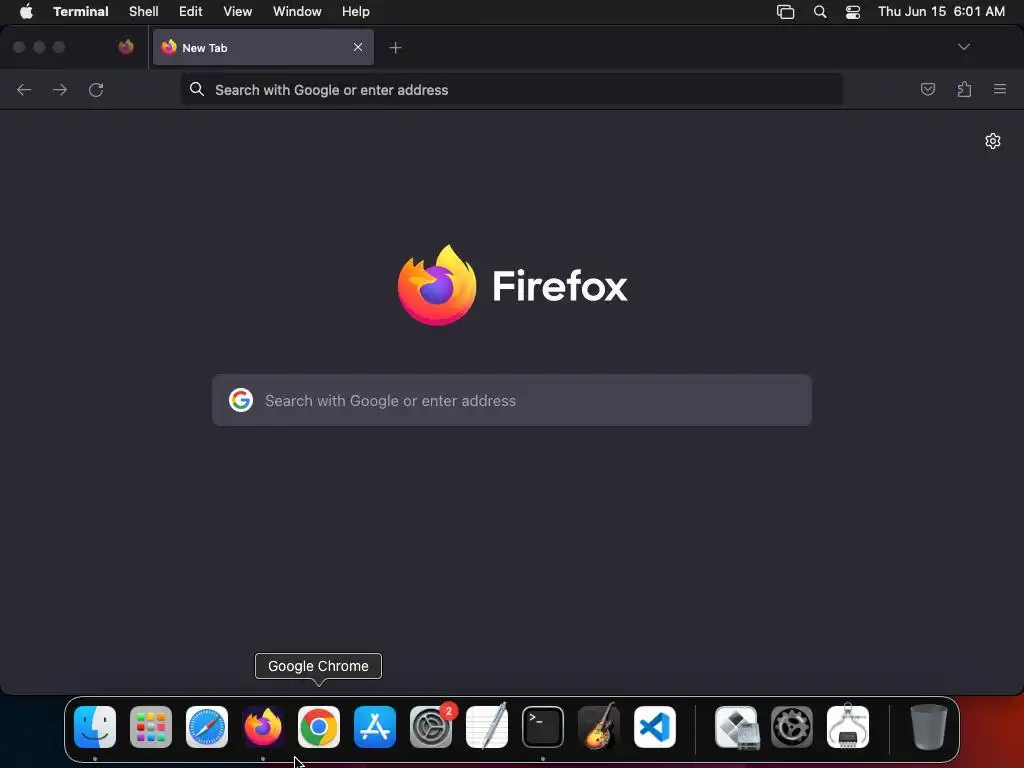The height and width of the screenshot is (768, 1024).
Task: Open new tab personalization gear
Action: click(993, 141)
